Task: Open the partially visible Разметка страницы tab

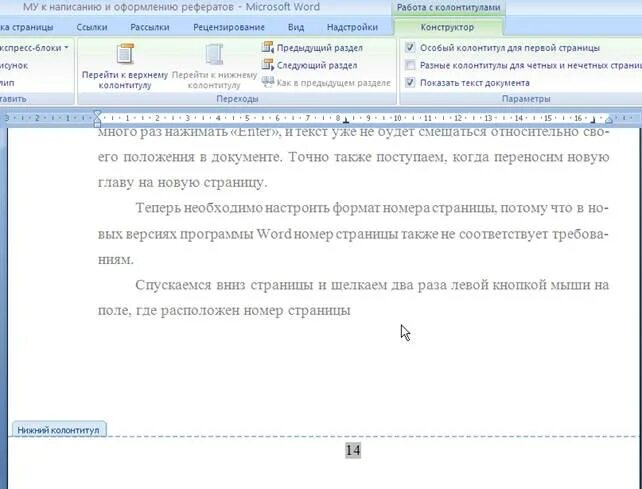Action: [x=27, y=27]
